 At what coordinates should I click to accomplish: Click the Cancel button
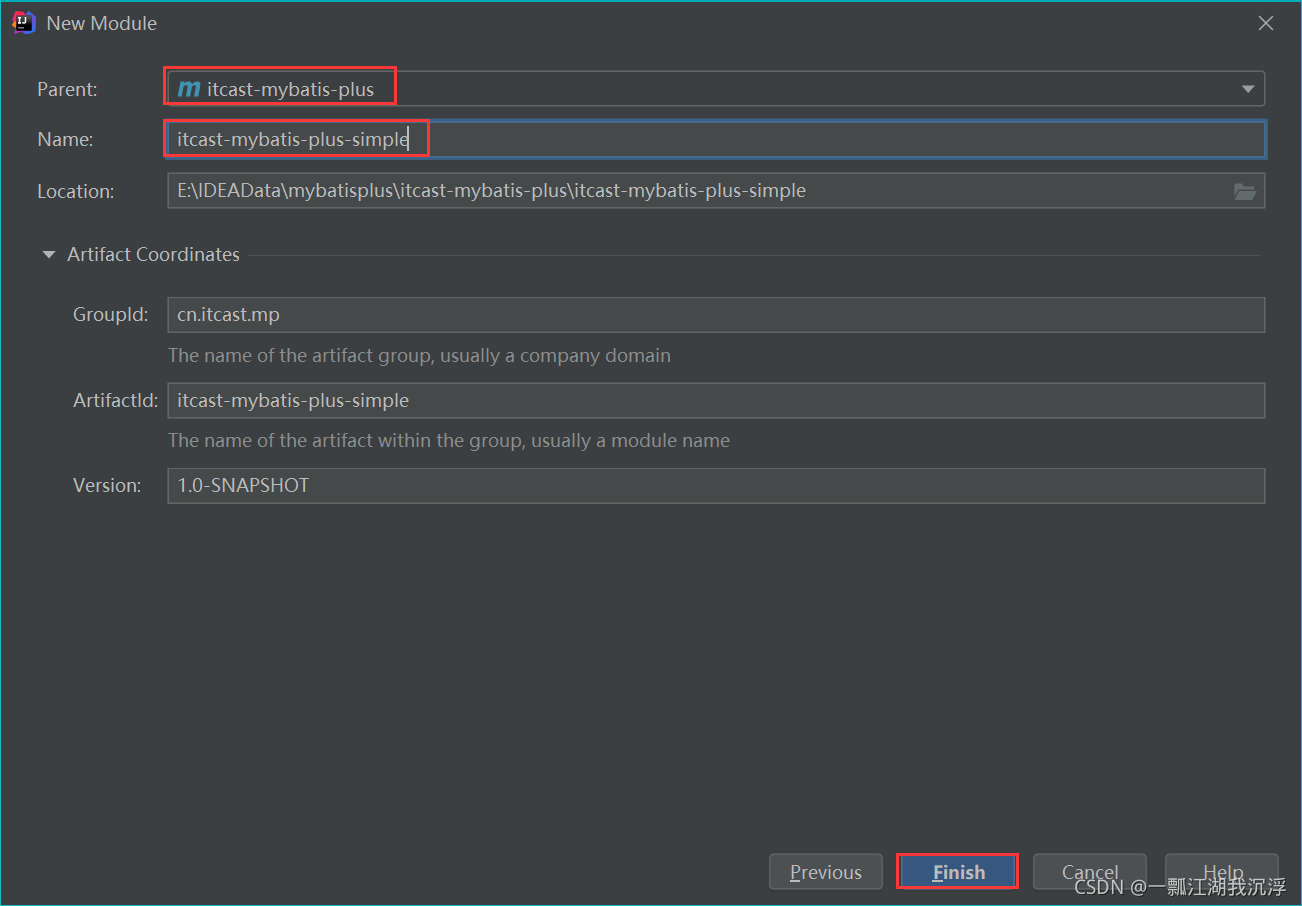point(1090,872)
